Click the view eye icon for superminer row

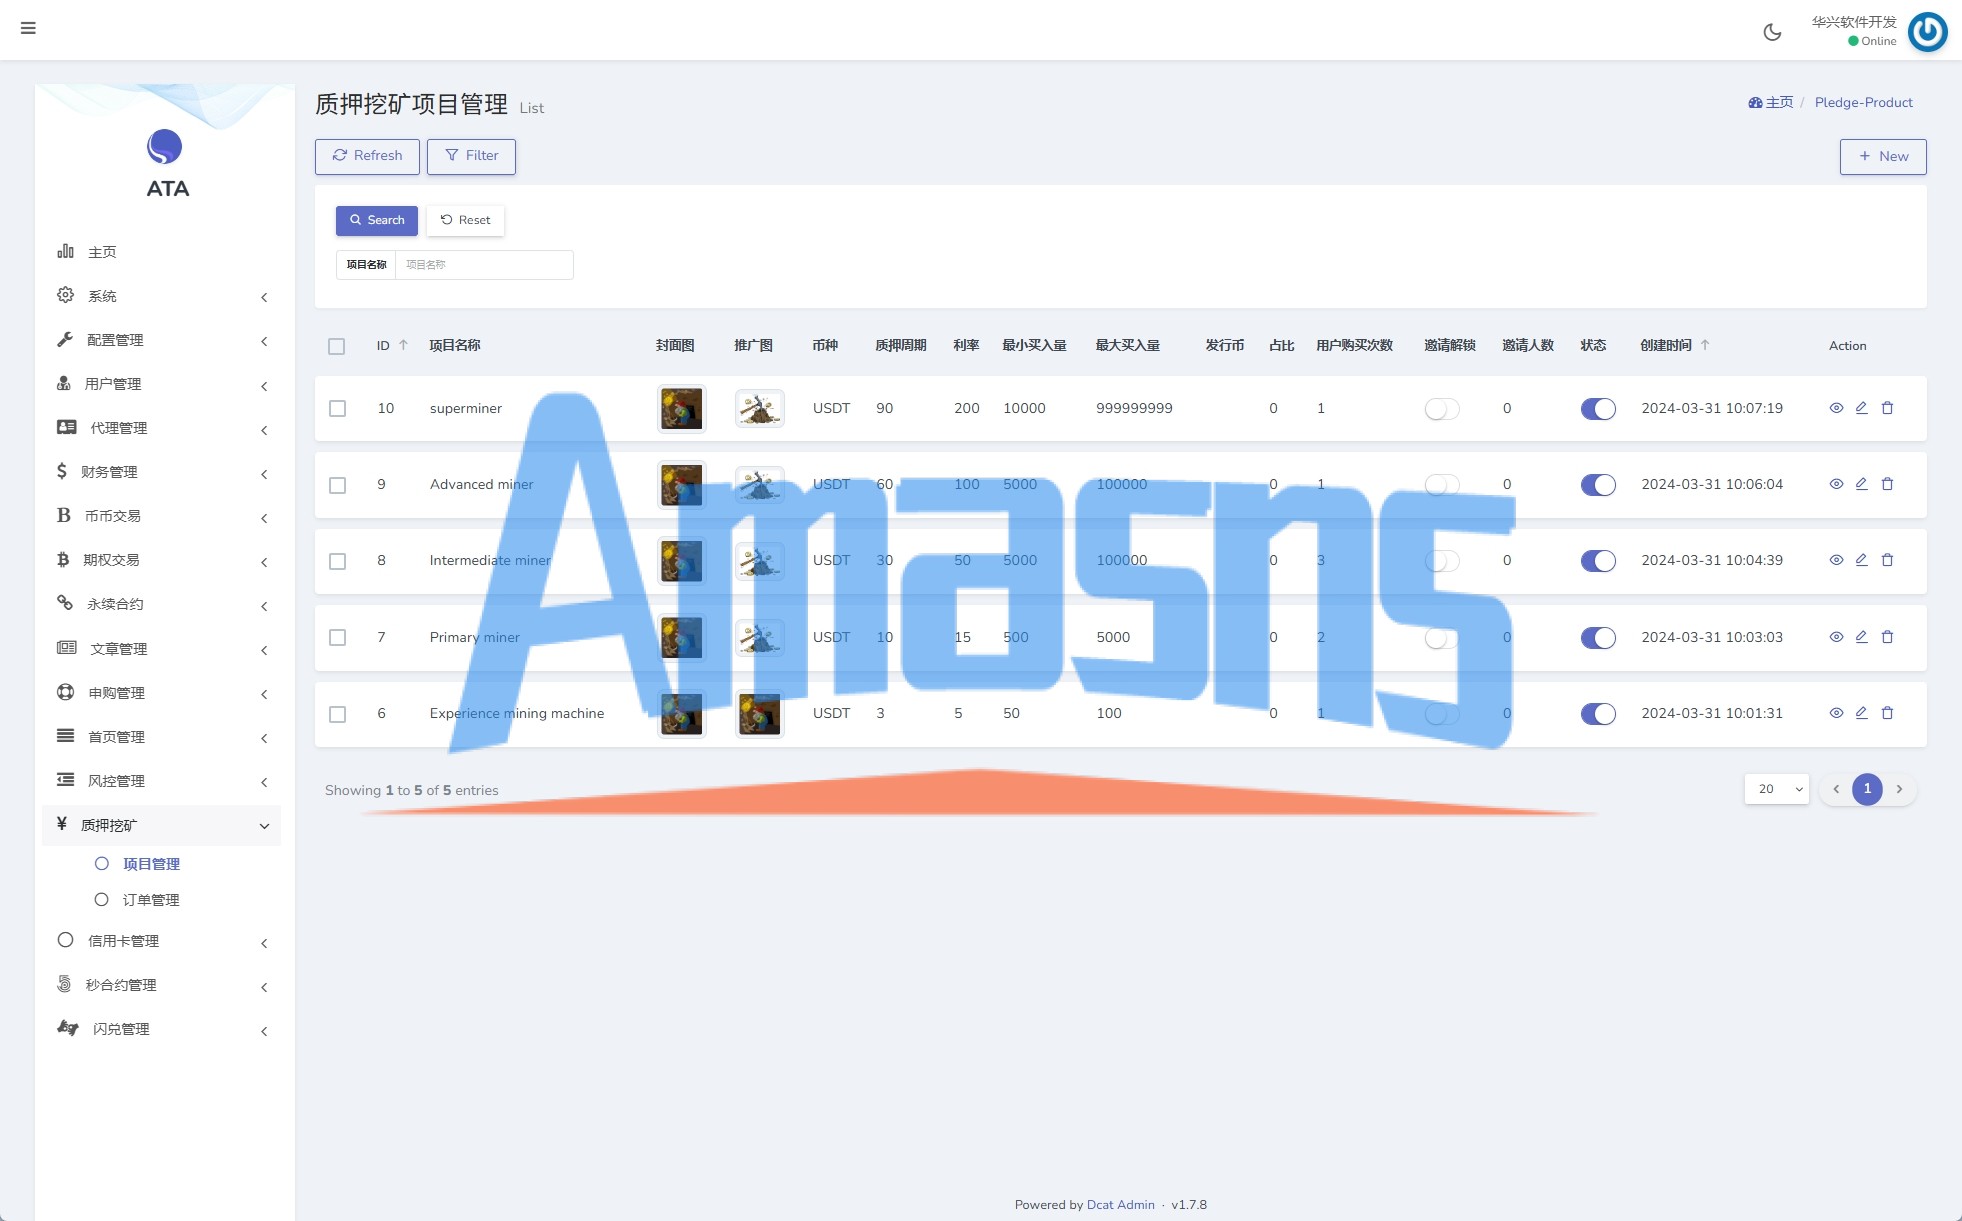[1836, 408]
